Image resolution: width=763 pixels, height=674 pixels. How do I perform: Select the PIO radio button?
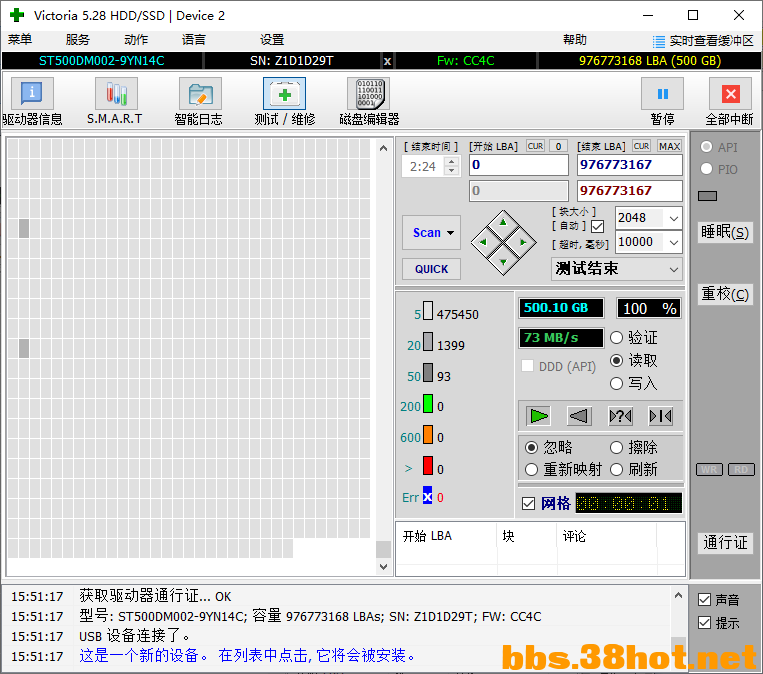pyautogui.click(x=707, y=169)
